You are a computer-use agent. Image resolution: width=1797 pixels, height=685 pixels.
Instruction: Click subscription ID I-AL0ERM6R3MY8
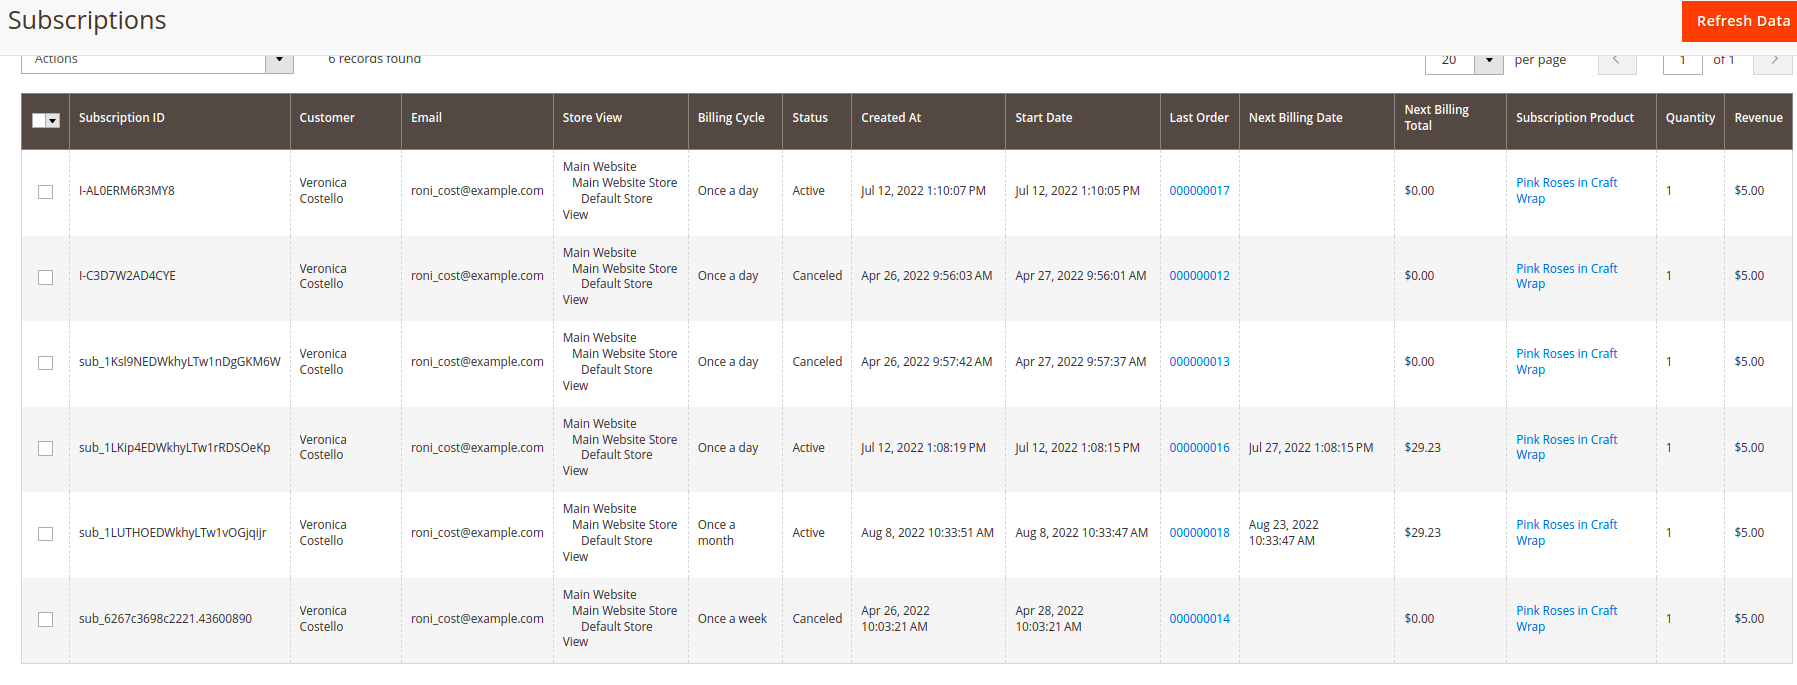127,191
